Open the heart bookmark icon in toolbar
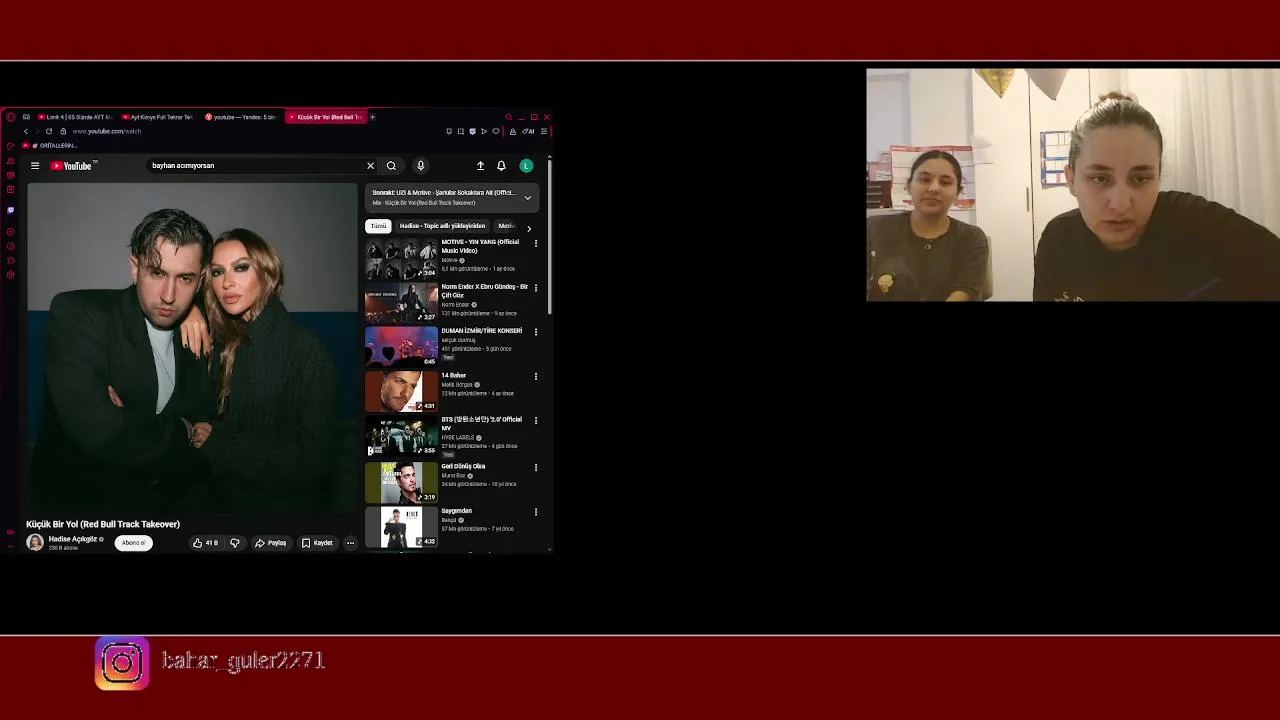This screenshot has width=1280, height=720. [495, 131]
